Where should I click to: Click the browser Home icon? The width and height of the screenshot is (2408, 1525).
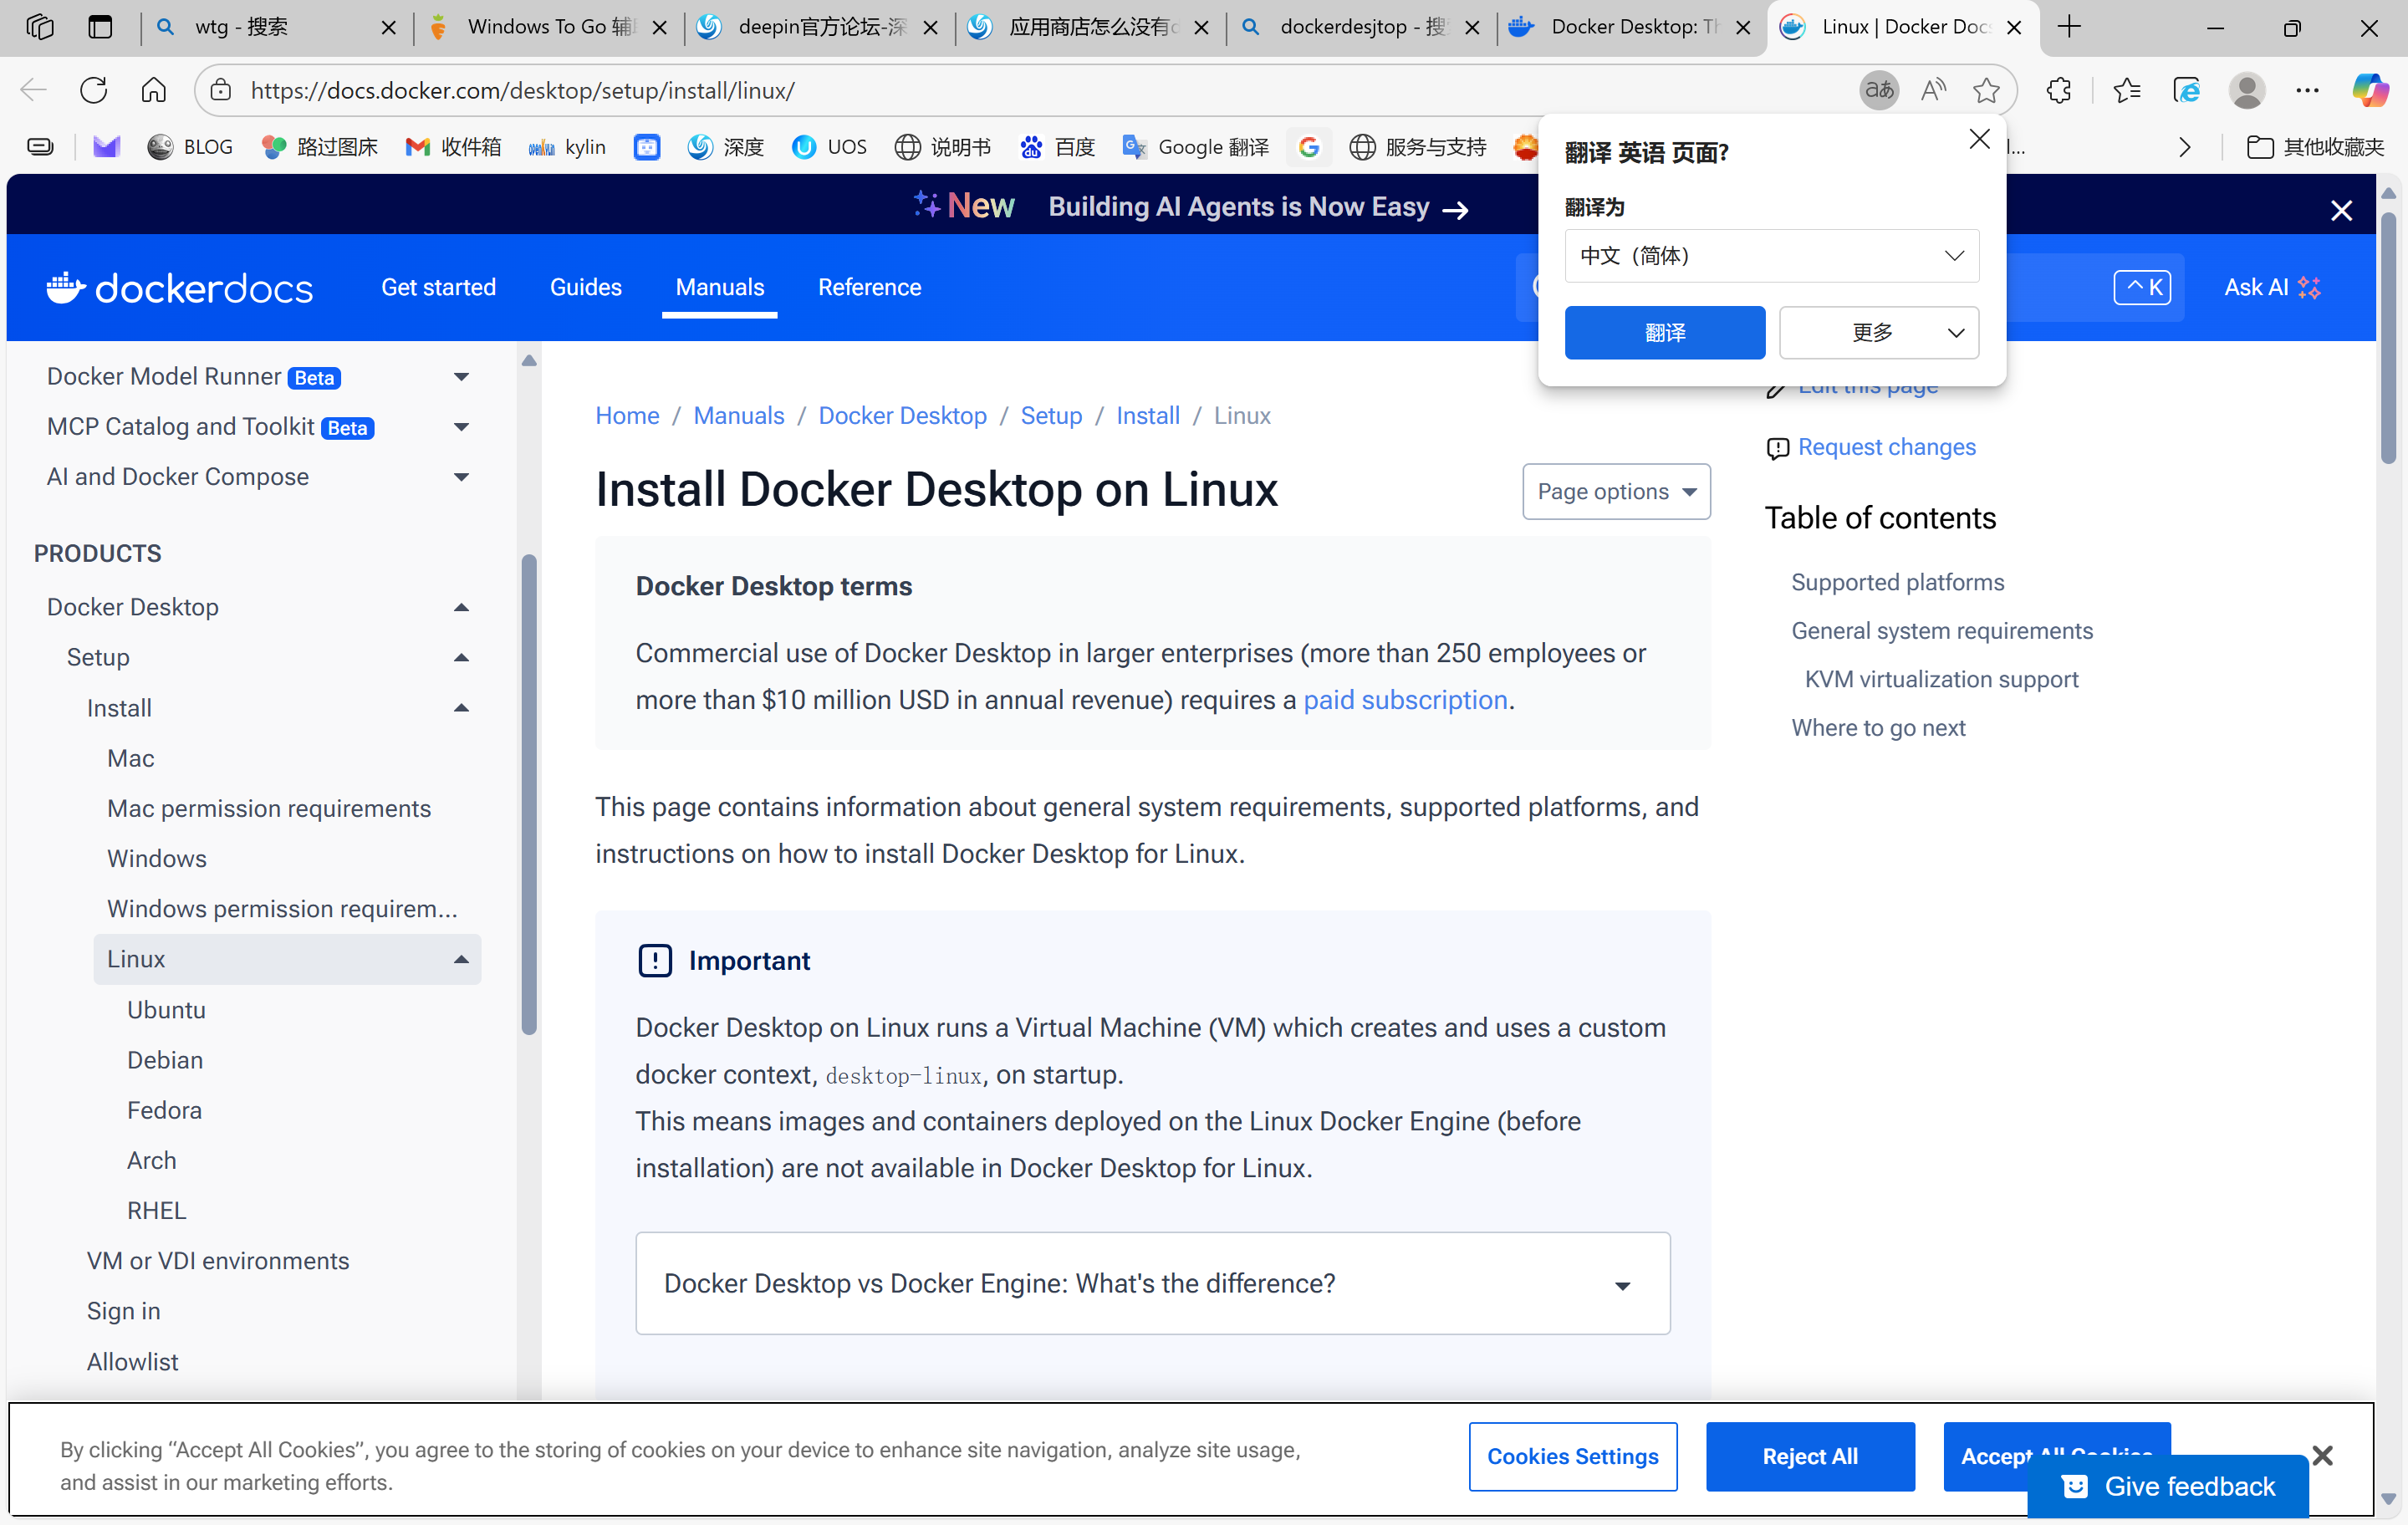point(153,90)
